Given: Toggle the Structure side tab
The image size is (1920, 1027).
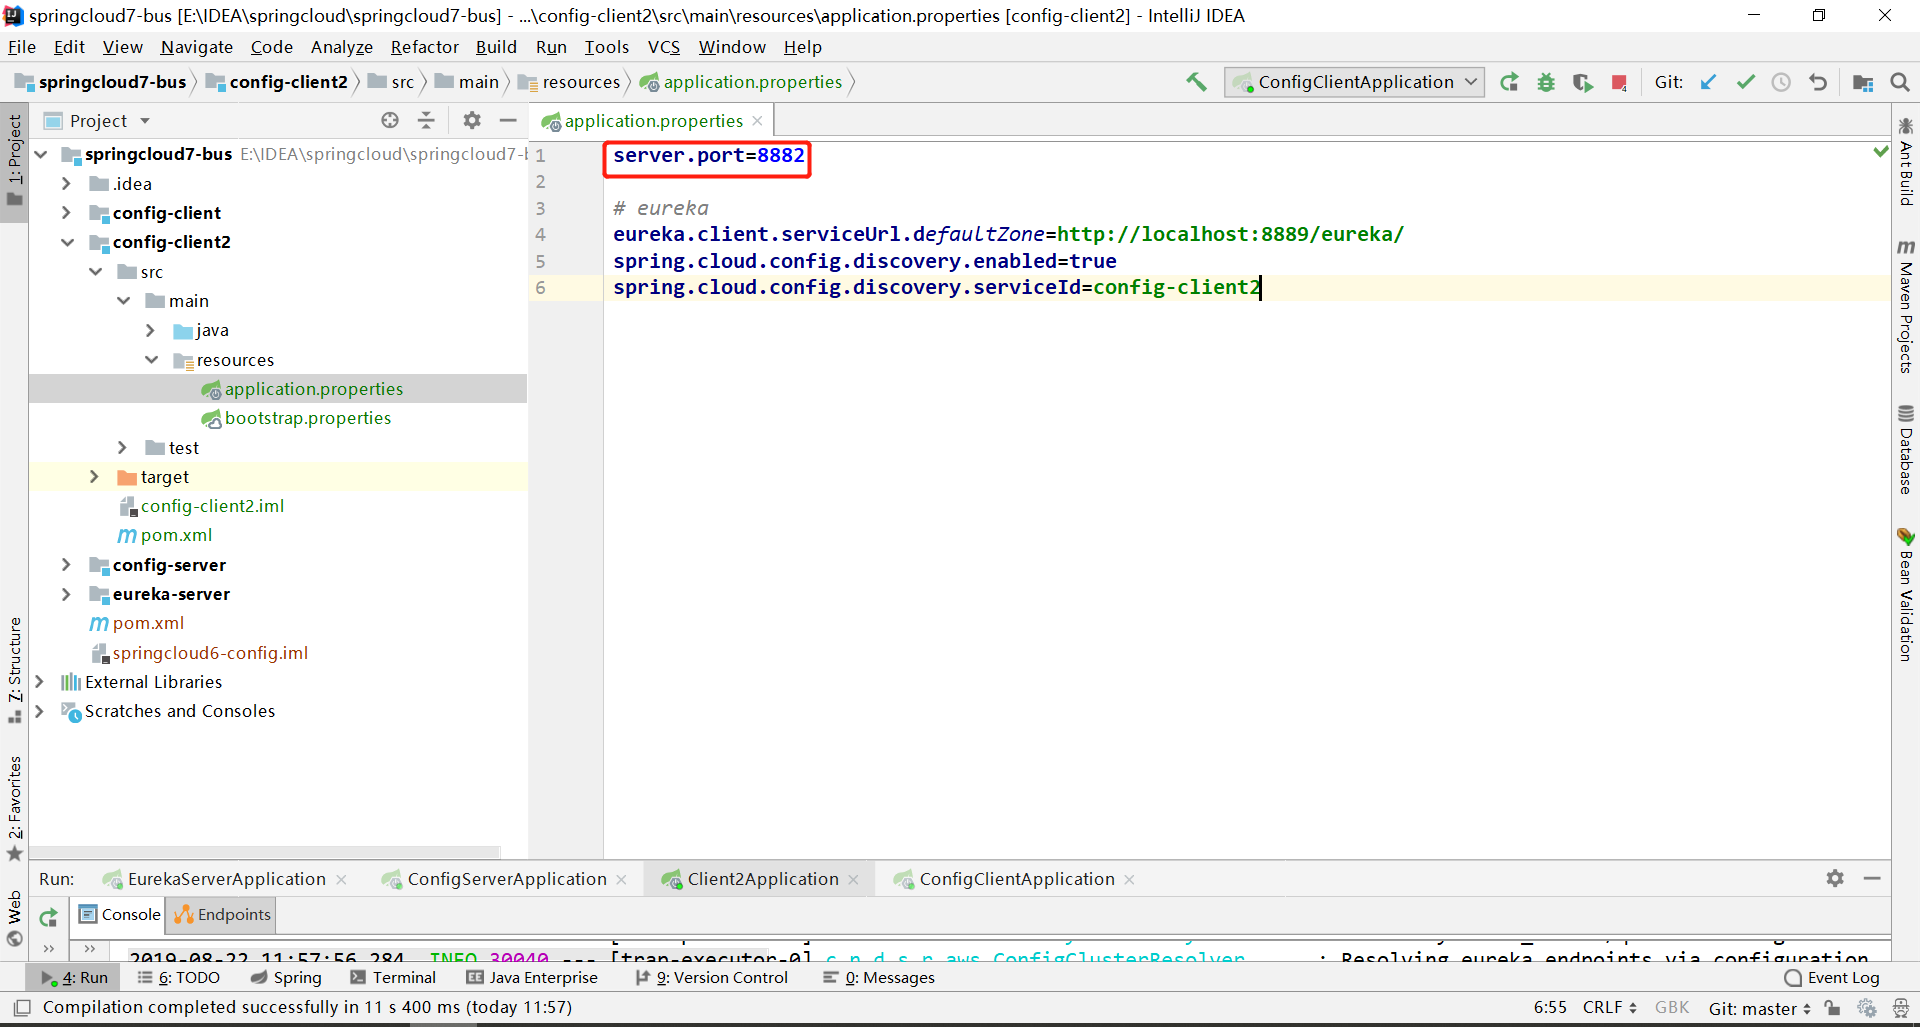Looking at the screenshot, I should [14, 670].
